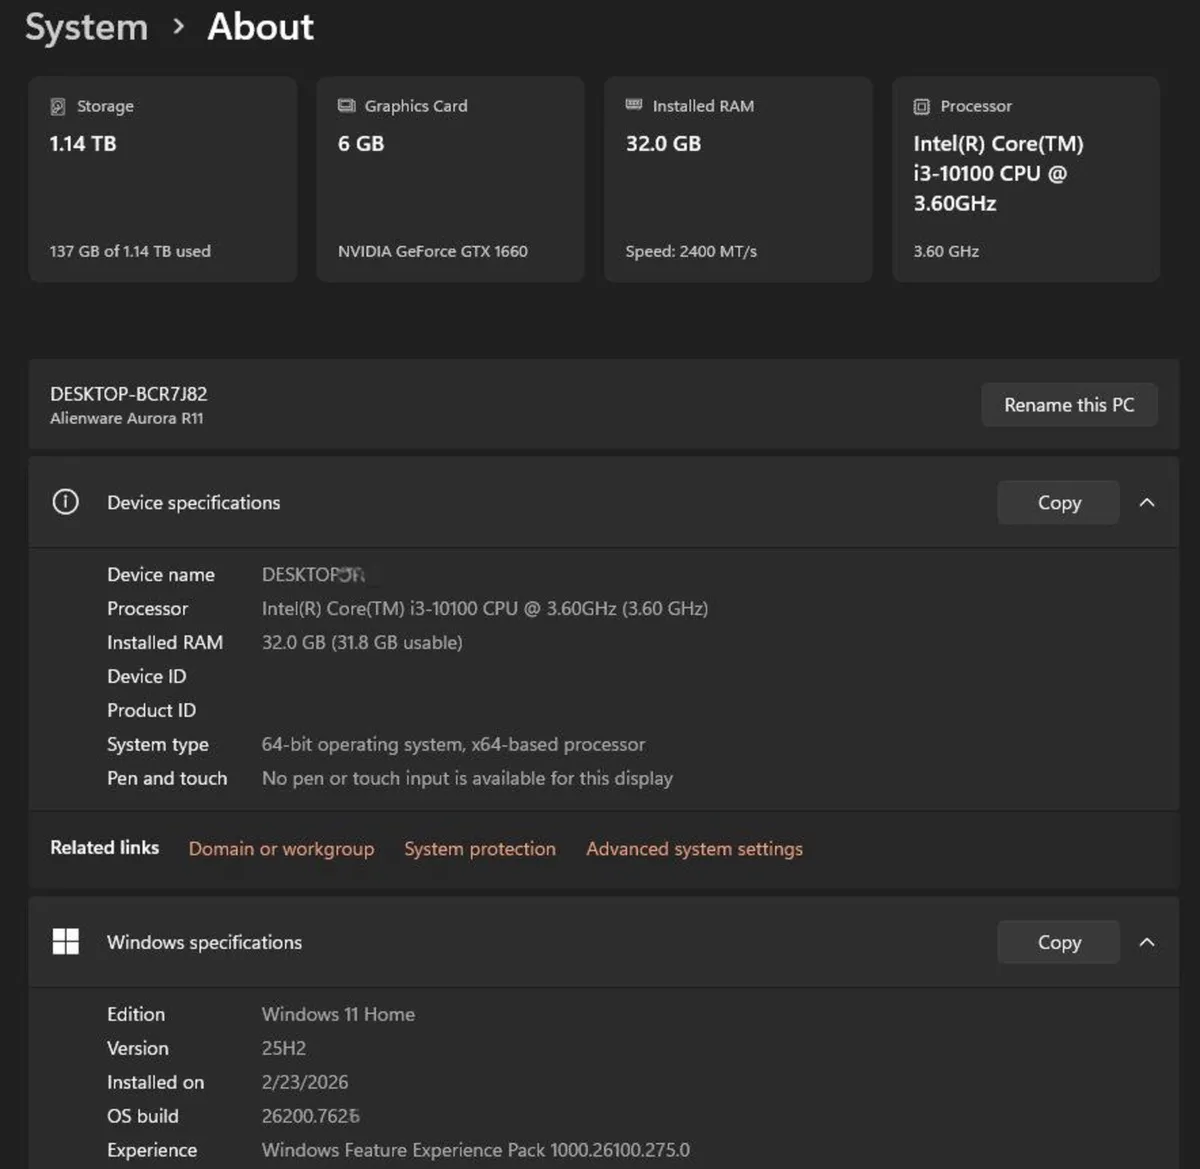Select the Storage summary card
This screenshot has width=1200, height=1169.
162,178
